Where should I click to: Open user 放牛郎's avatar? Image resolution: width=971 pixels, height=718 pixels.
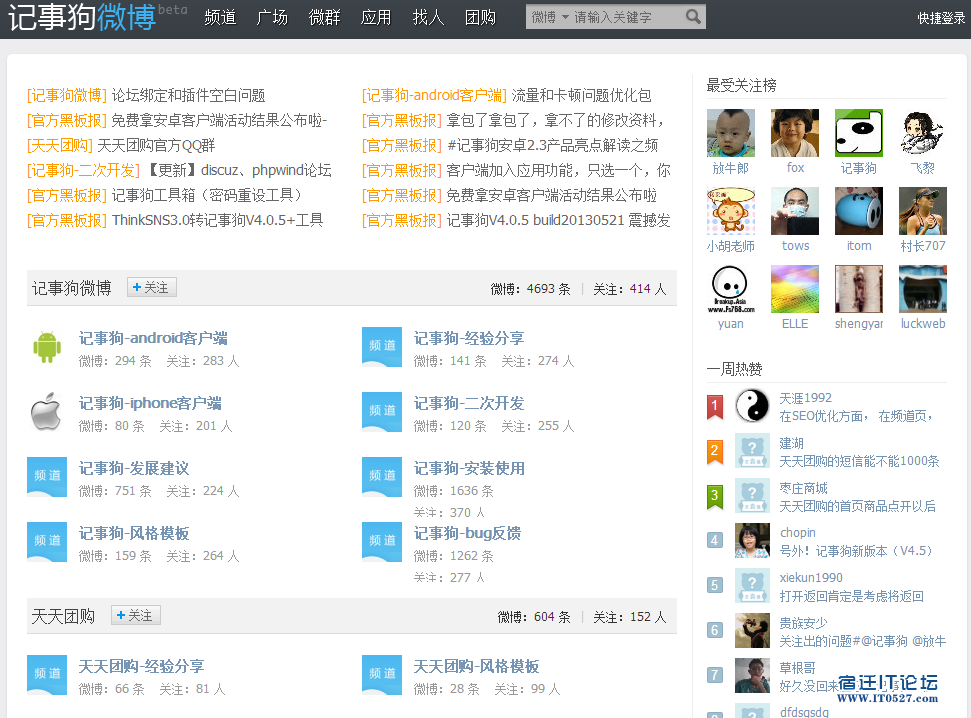click(x=731, y=133)
